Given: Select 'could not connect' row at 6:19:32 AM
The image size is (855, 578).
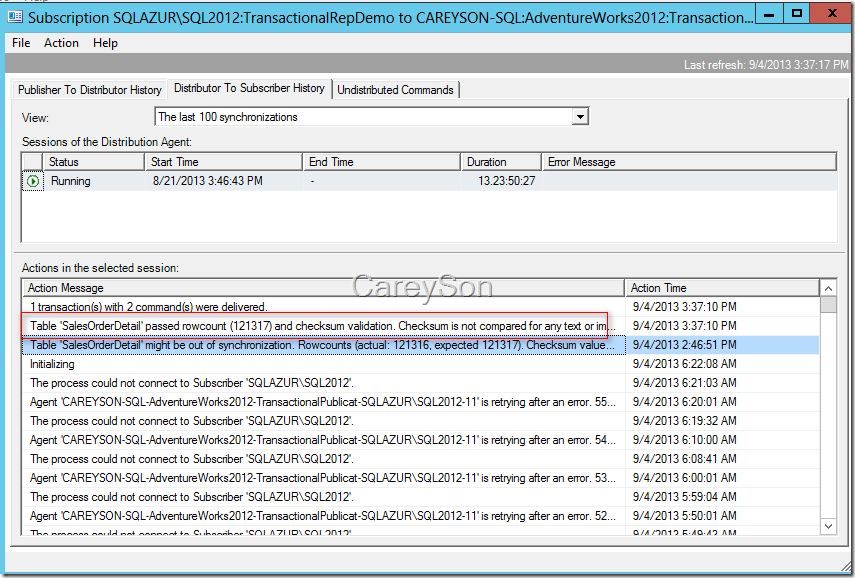Looking at the screenshot, I should point(421,421).
